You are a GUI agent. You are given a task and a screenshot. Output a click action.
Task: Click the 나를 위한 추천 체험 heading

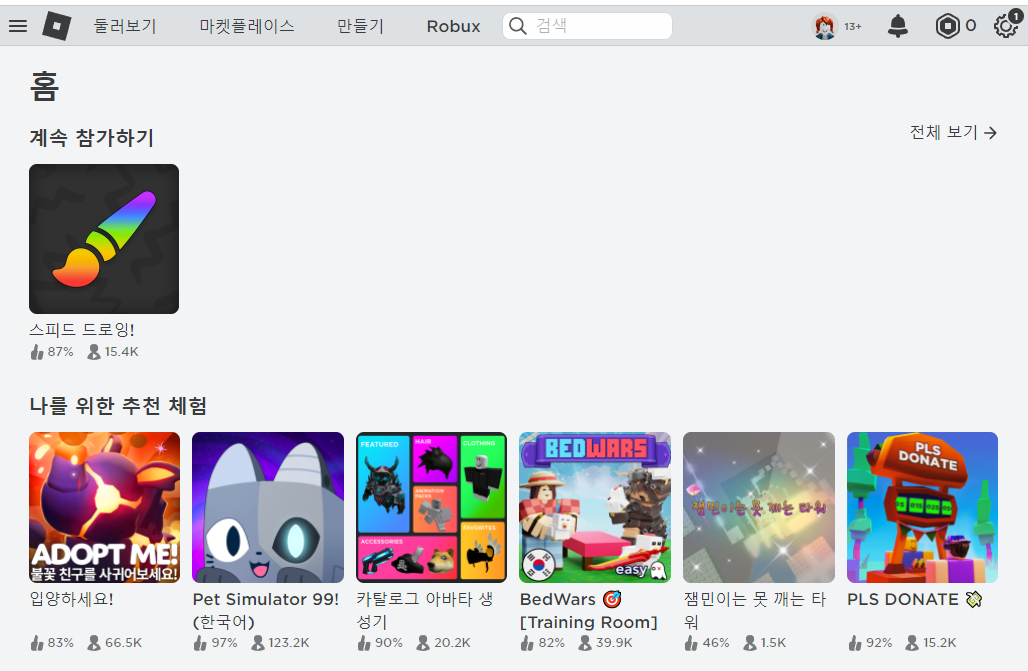(x=118, y=405)
